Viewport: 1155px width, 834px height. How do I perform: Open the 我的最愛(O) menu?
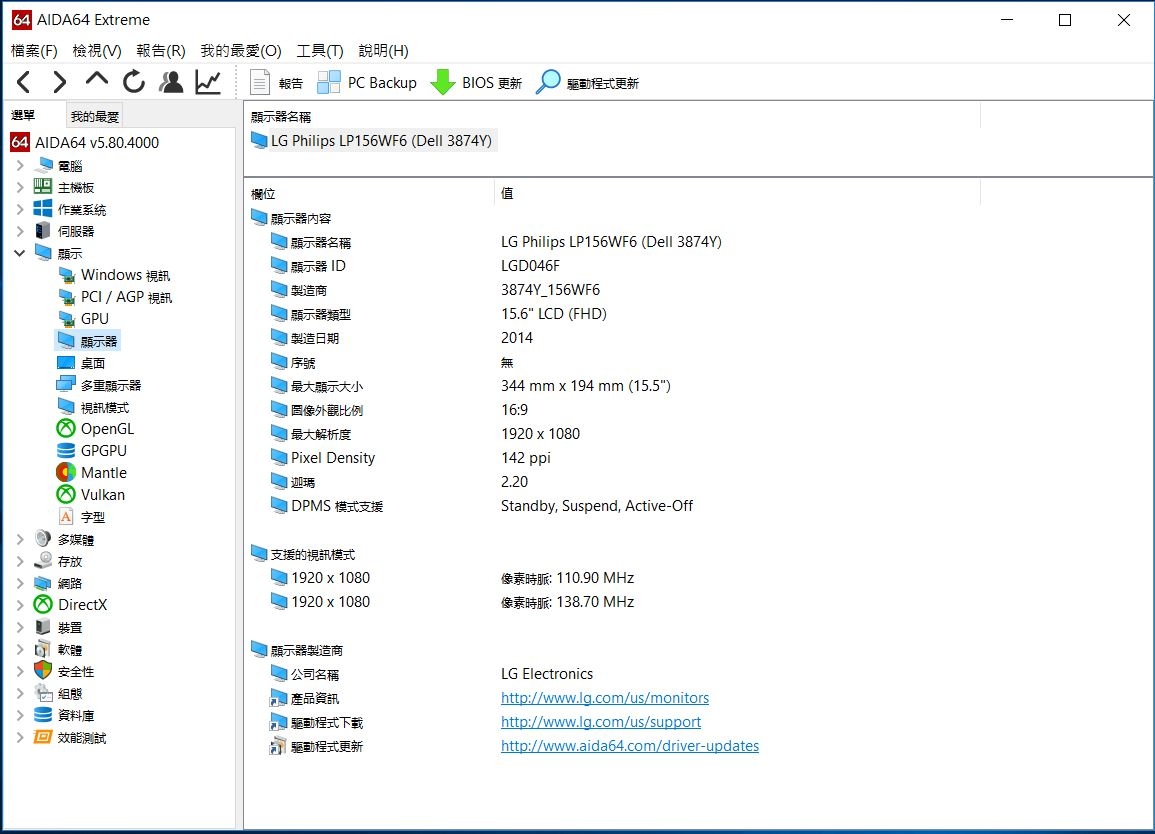[x=241, y=51]
